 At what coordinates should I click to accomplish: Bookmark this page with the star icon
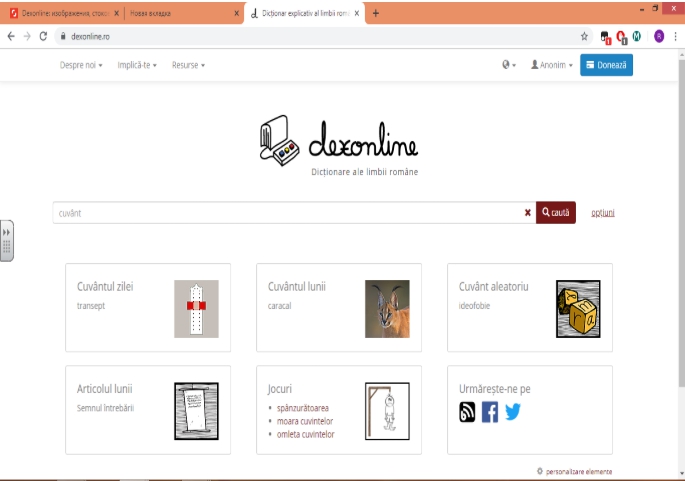pos(585,35)
